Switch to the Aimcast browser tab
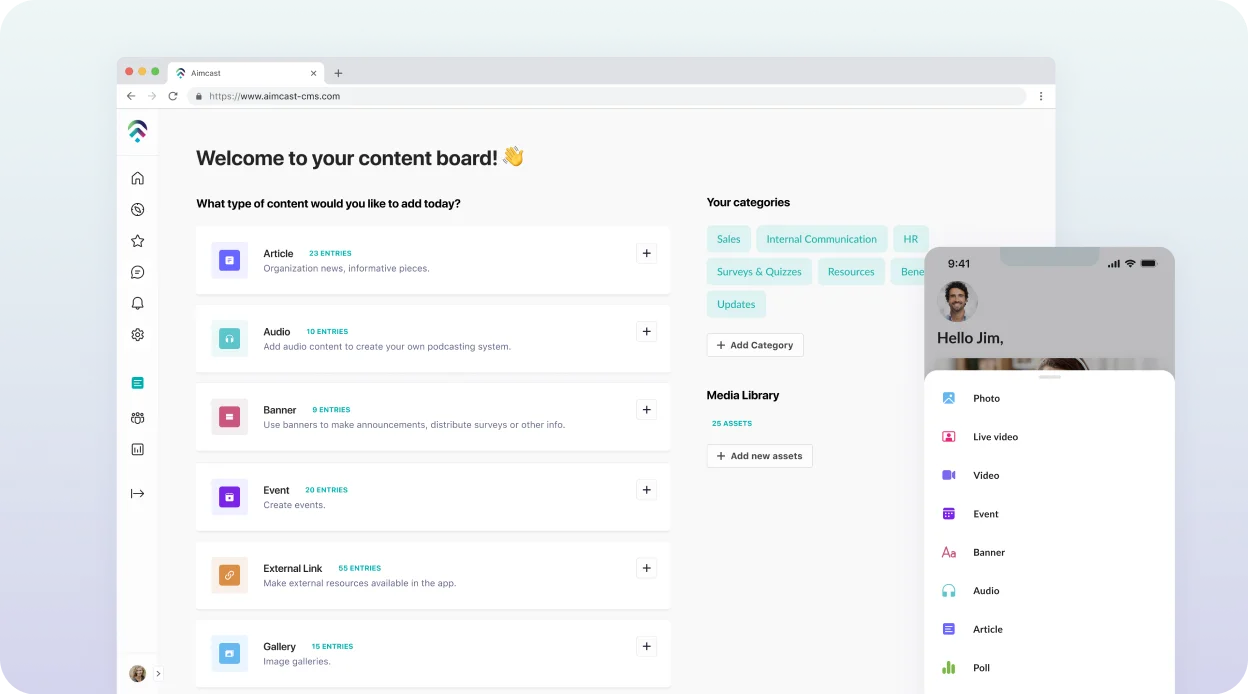Viewport: 1248px width, 694px height. [x=240, y=73]
